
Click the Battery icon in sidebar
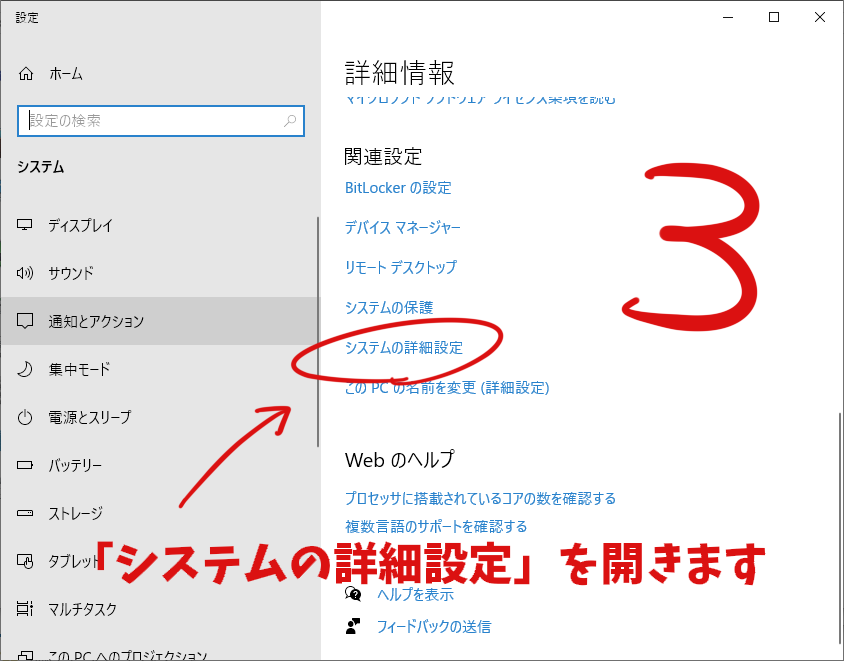pyautogui.click(x=26, y=465)
